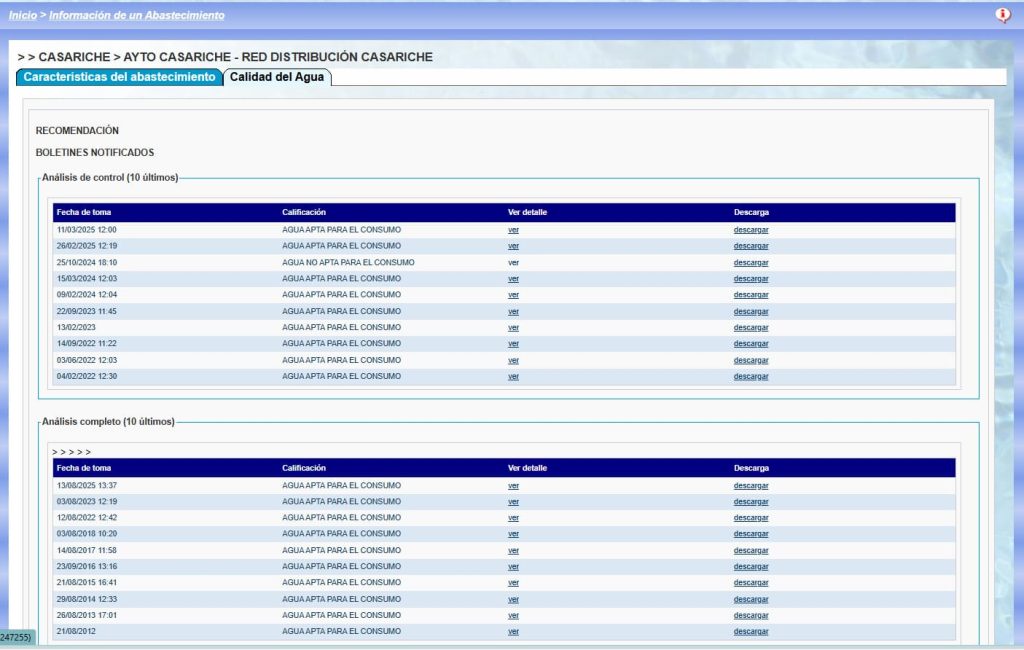Download the 23/09/2016 13:16 complete analysis
Screen dimensions: 1024x650
pyautogui.click(x=751, y=567)
